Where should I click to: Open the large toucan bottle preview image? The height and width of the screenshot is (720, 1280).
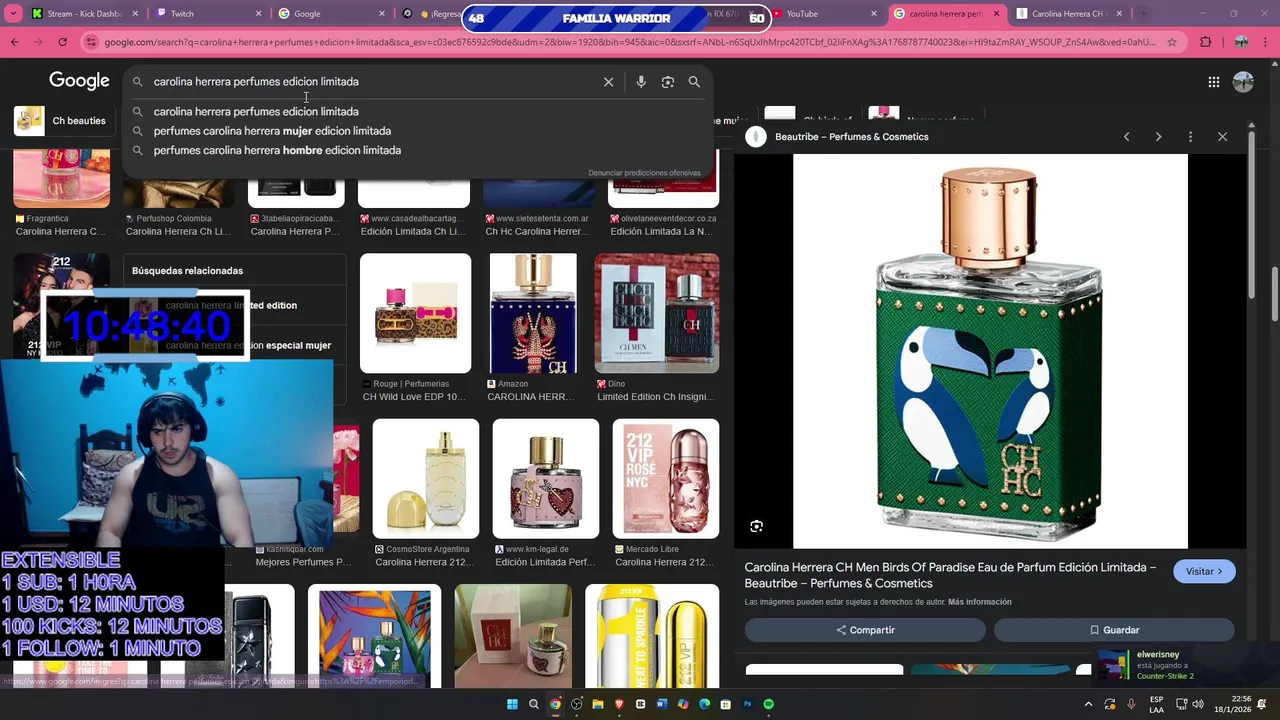990,351
